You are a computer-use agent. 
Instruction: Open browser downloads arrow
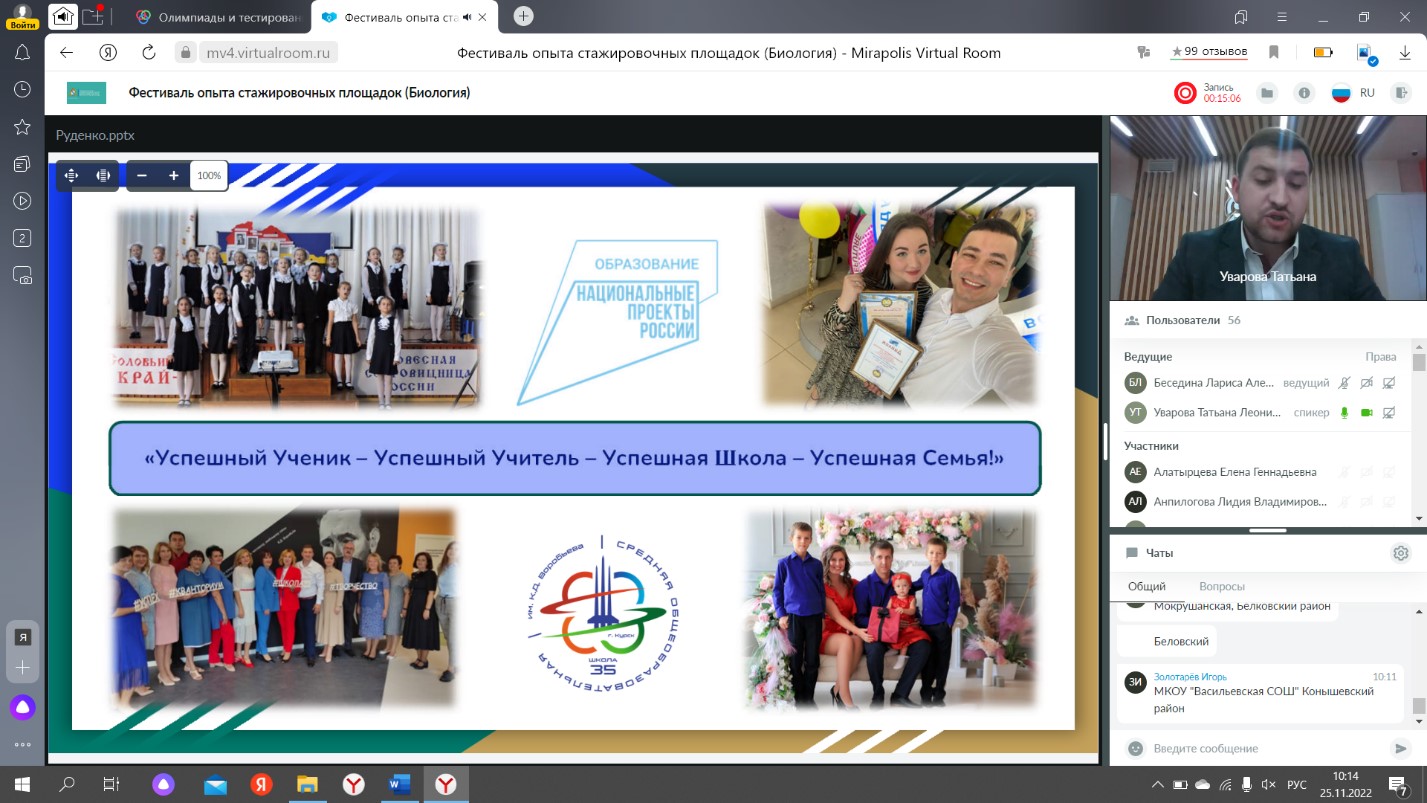[x=1405, y=52]
